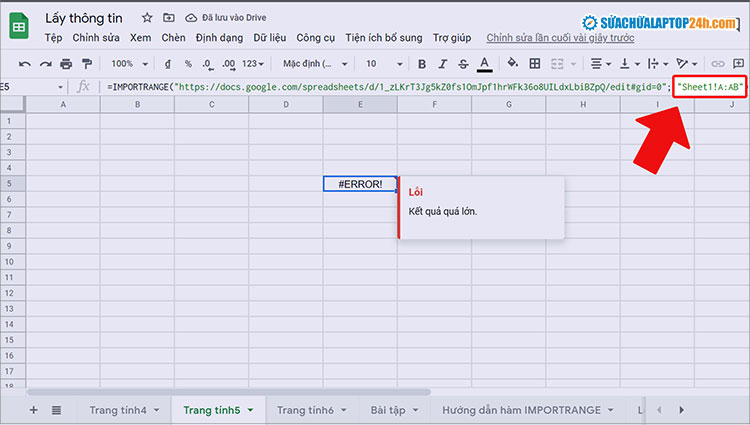Click the select-all corner box
Screen dimensions: 750x425
click(12, 104)
